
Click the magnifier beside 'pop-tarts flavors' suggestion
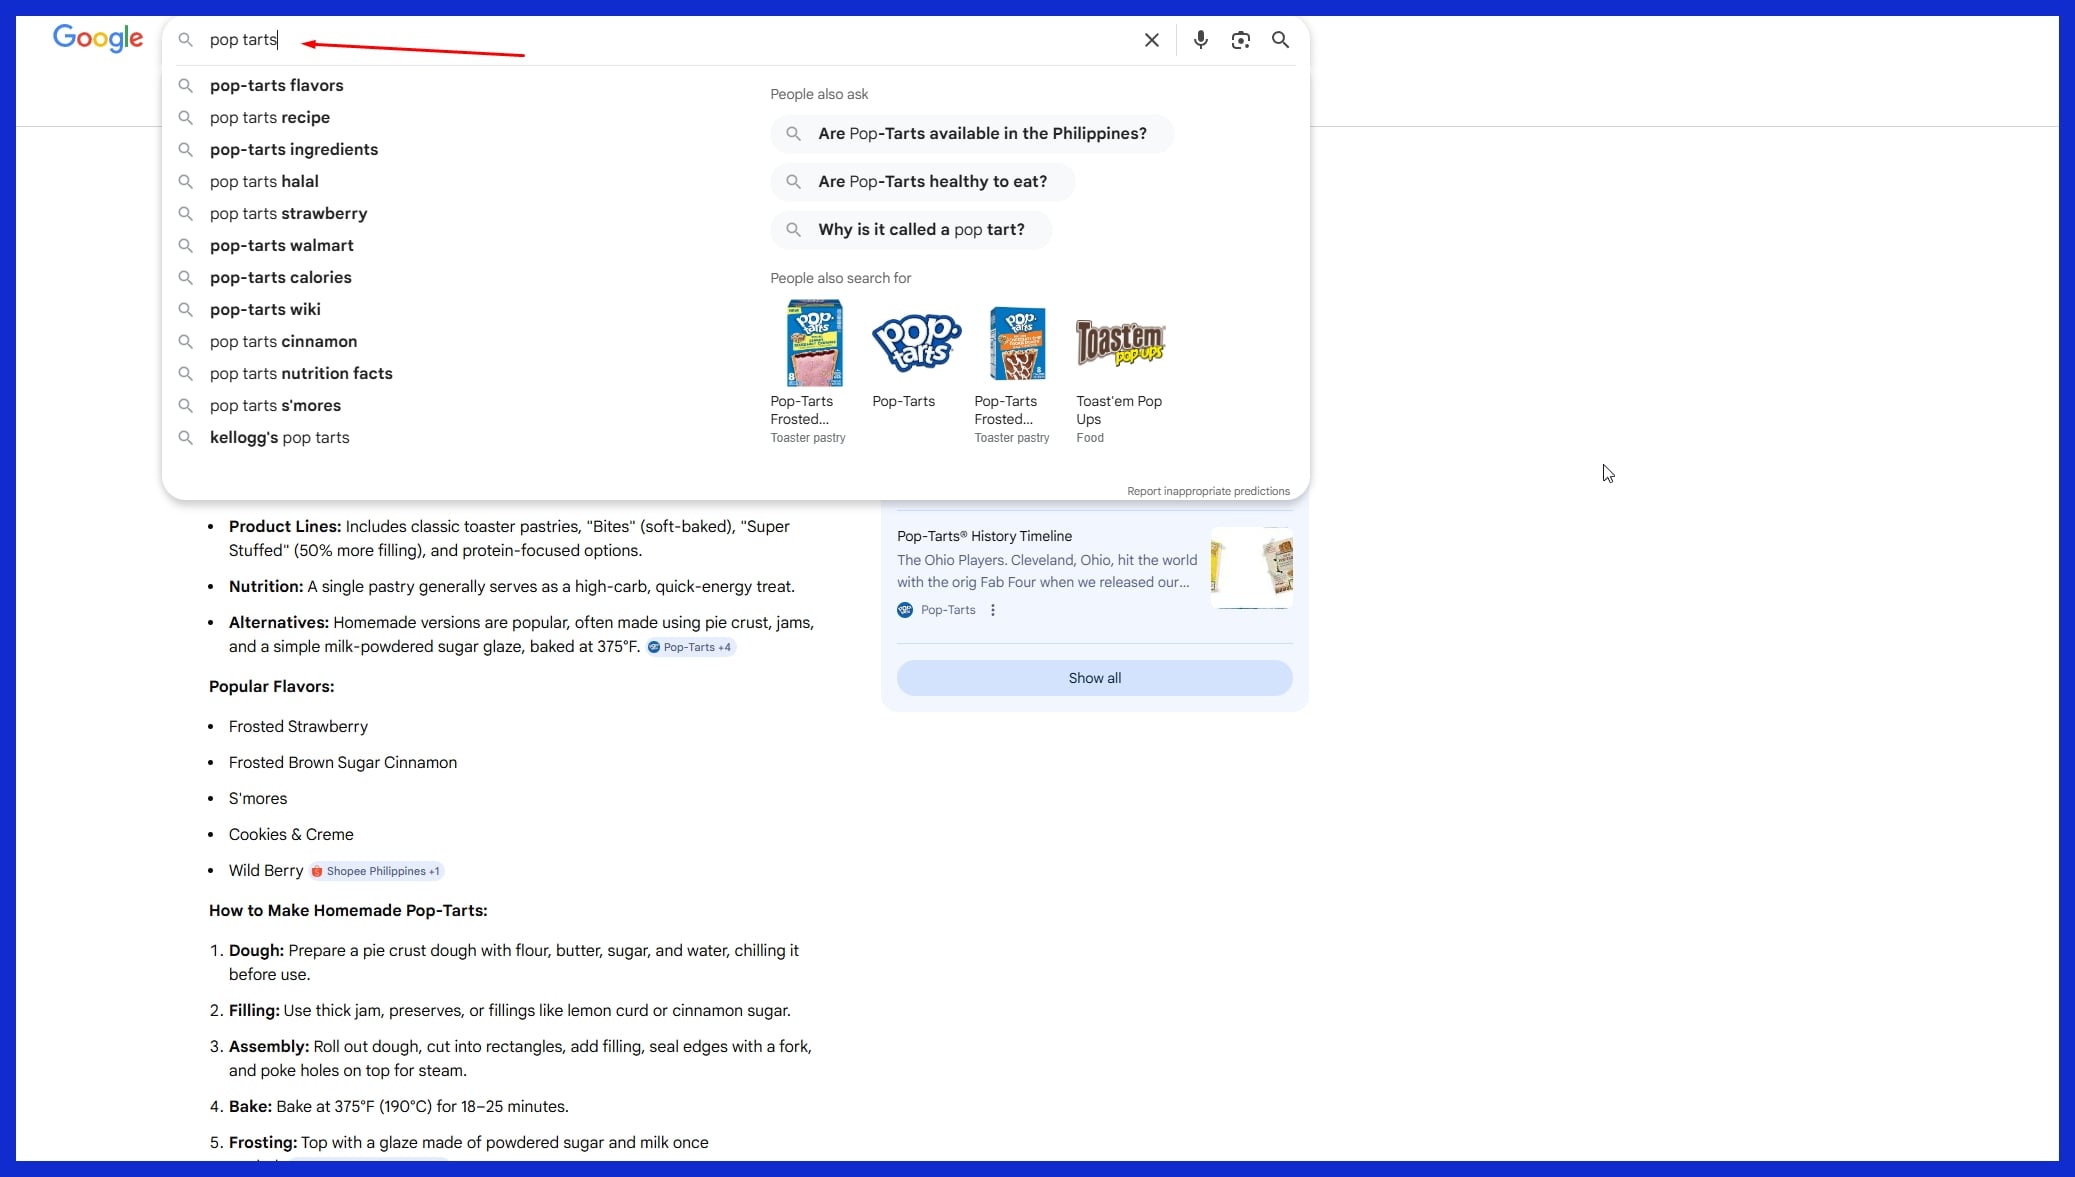point(187,86)
